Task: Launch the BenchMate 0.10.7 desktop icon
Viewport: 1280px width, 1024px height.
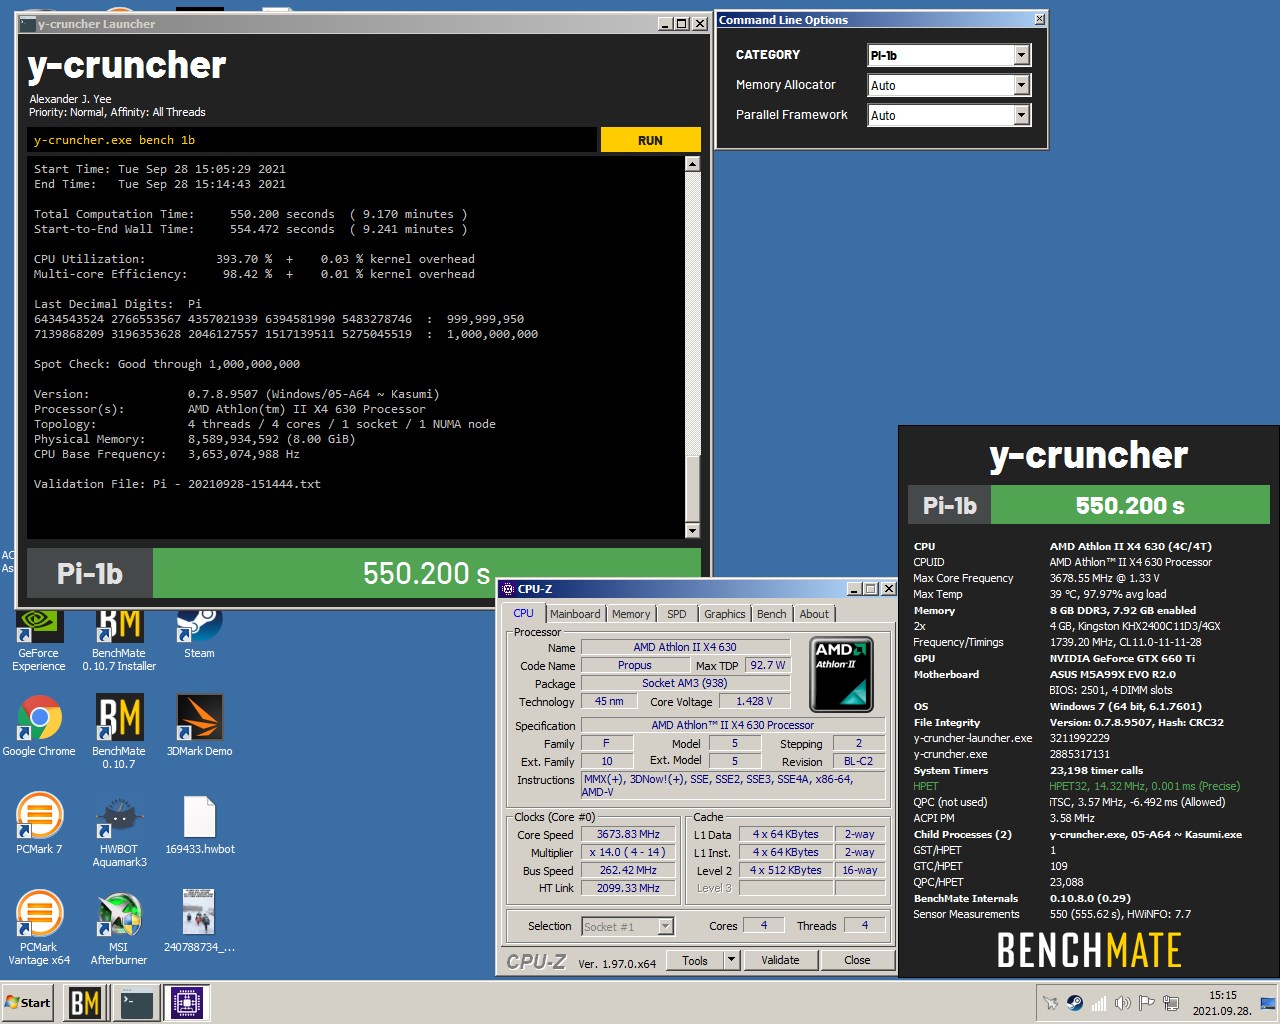Action: (119, 732)
